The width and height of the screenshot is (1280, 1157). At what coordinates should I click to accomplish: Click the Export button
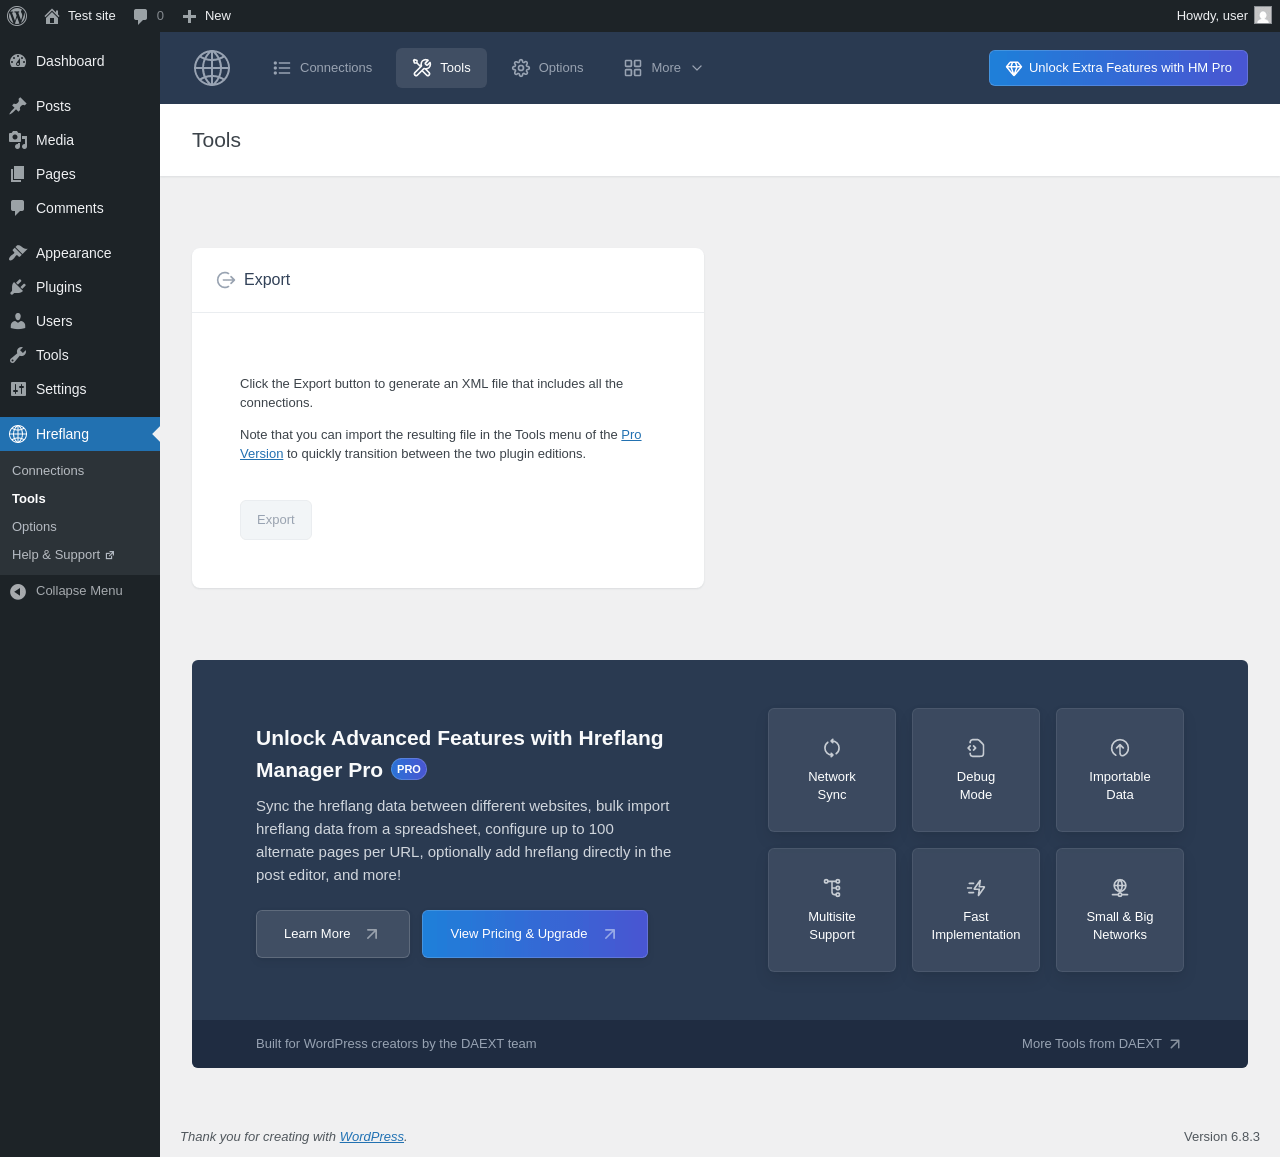point(276,520)
